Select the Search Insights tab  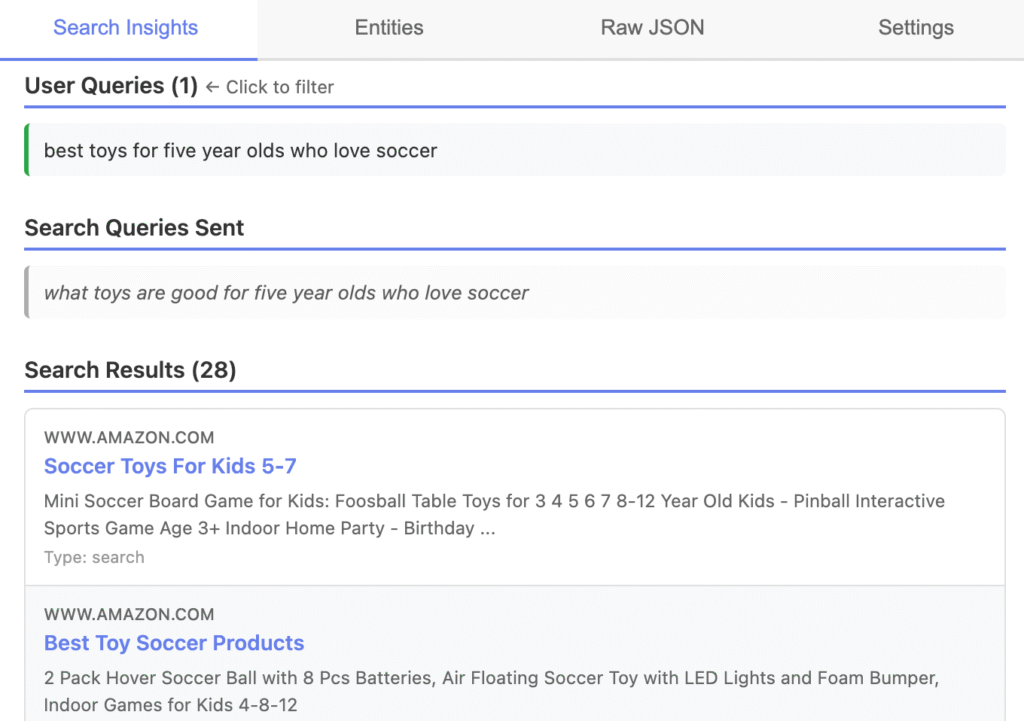point(125,28)
